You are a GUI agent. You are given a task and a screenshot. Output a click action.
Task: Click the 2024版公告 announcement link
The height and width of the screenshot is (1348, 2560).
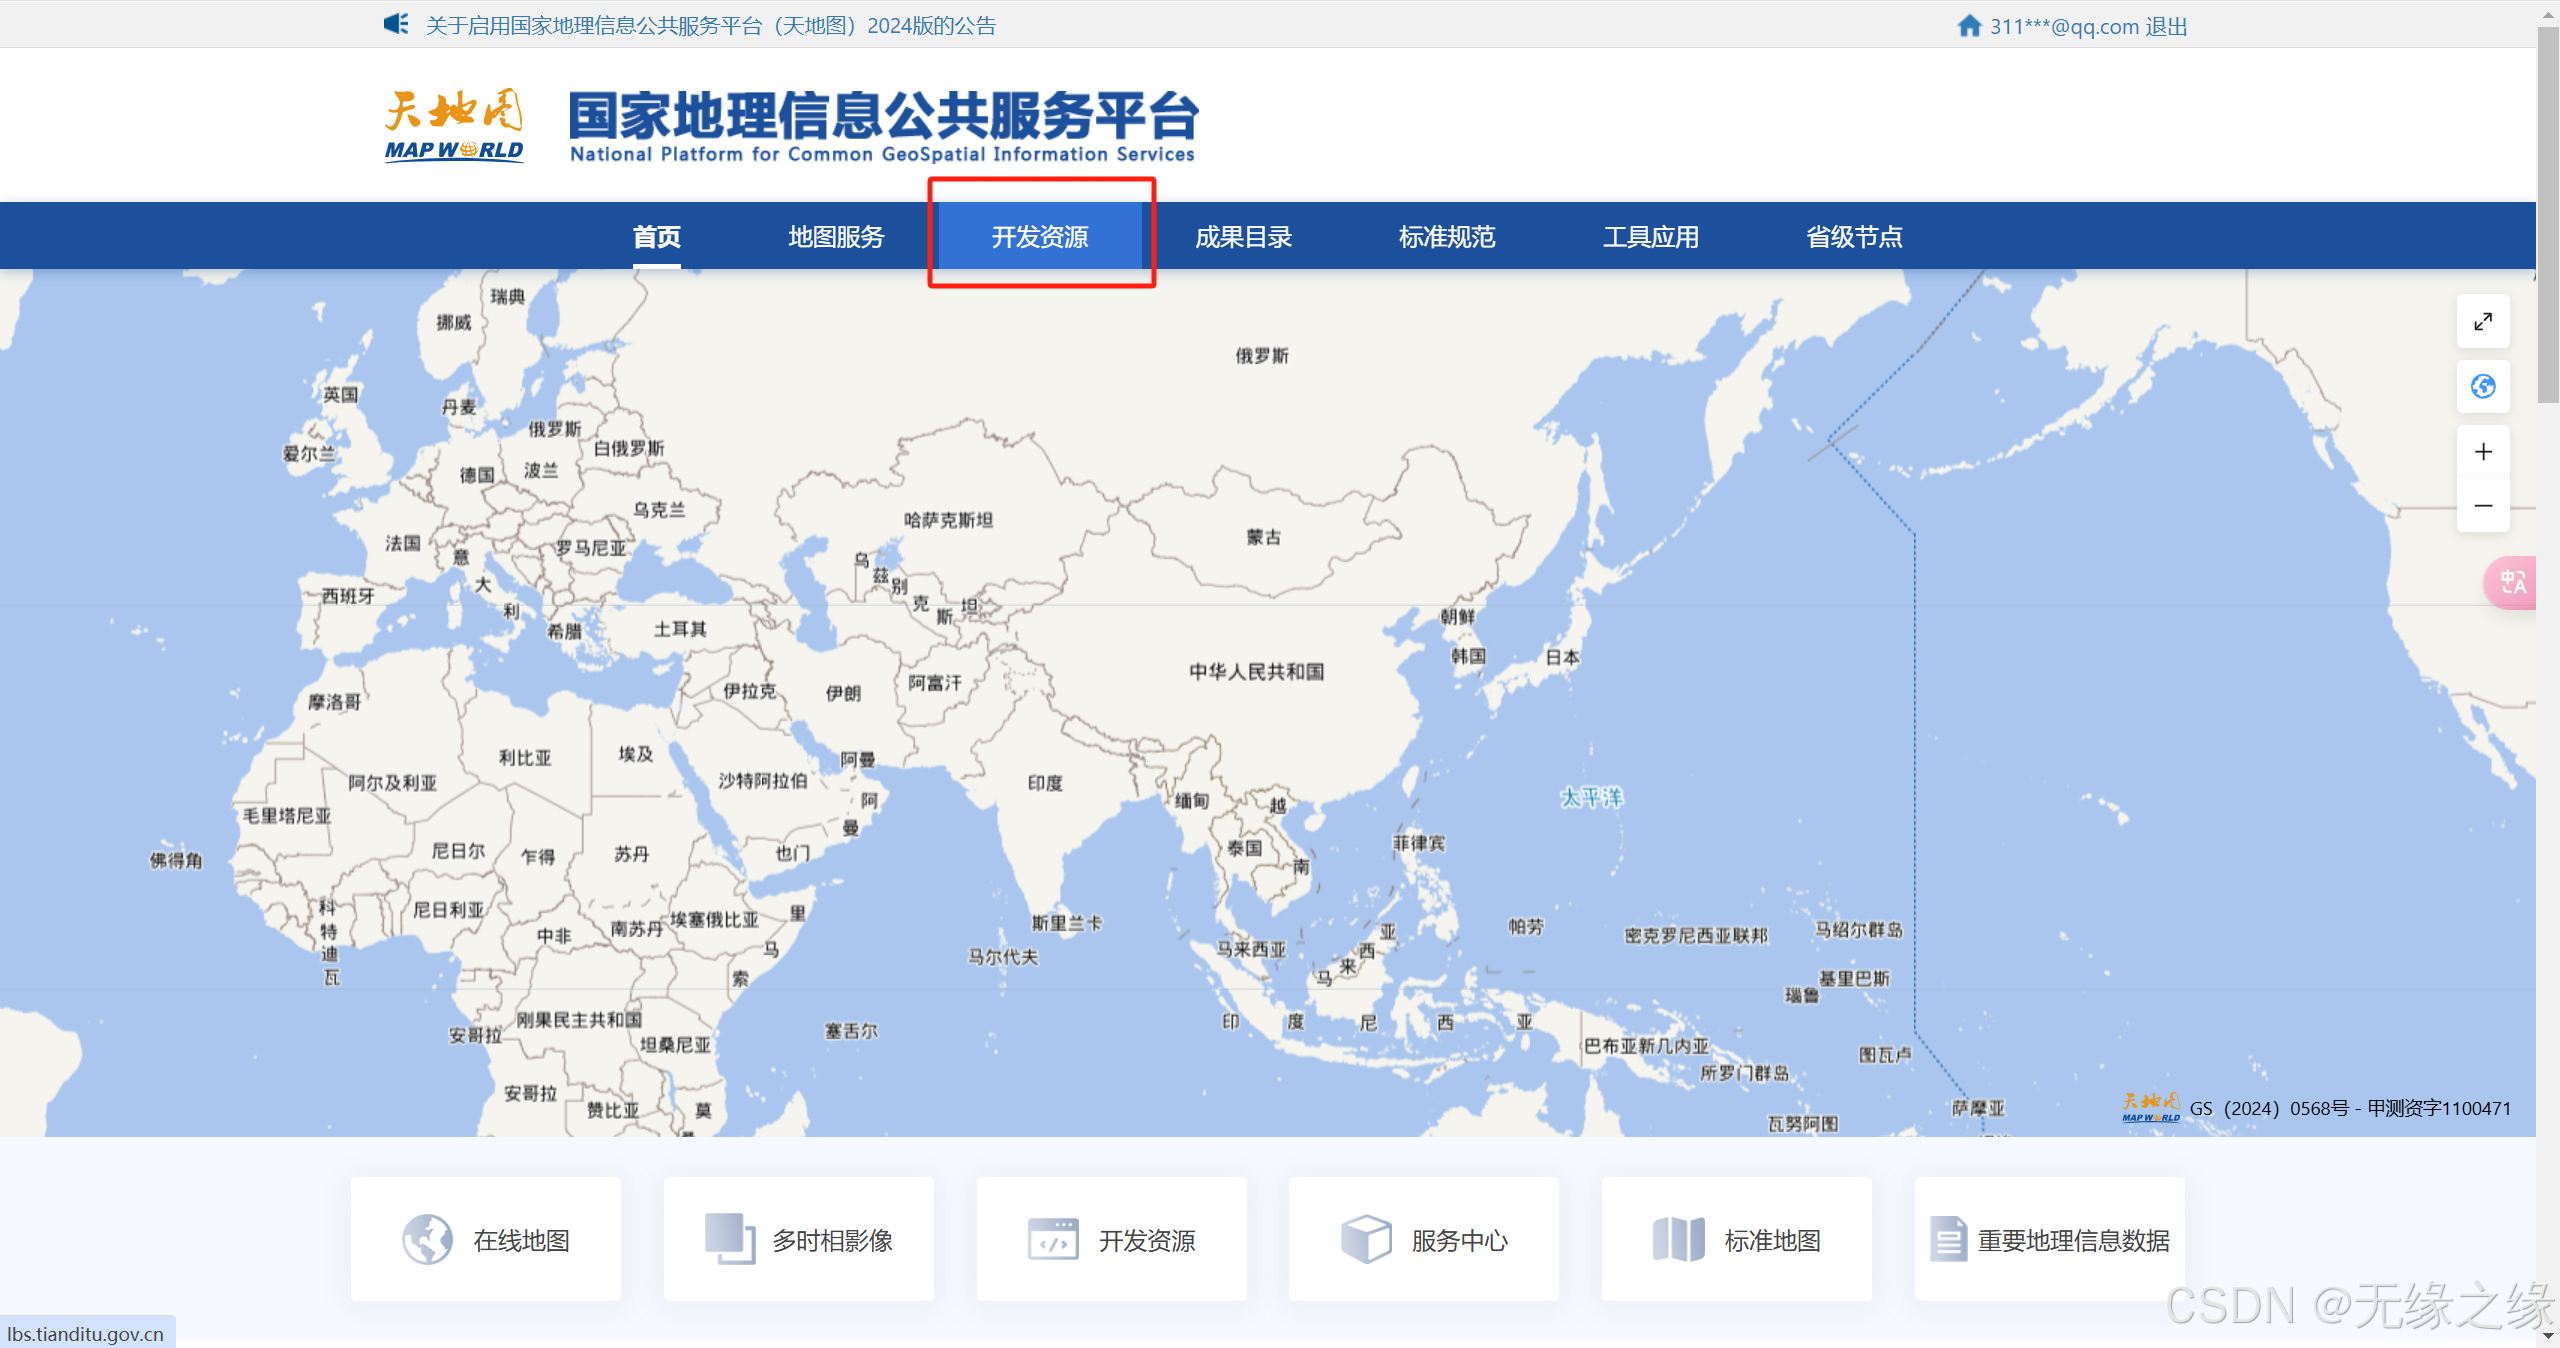[710, 26]
